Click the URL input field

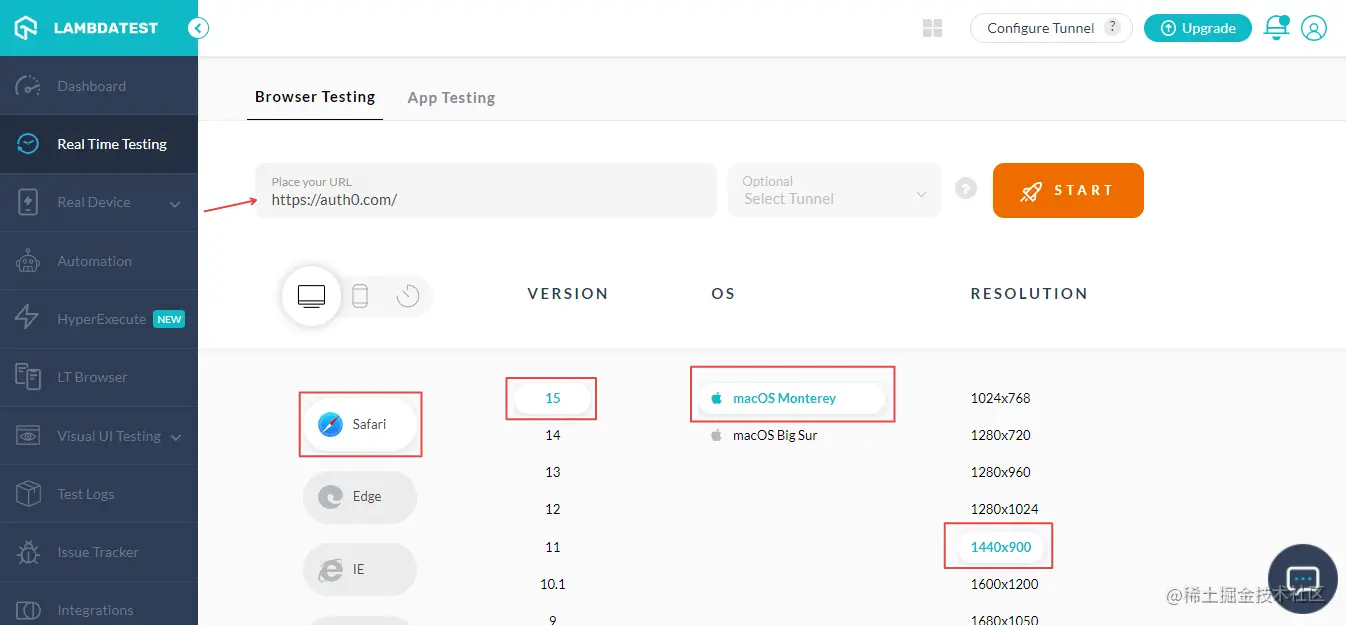pos(485,190)
